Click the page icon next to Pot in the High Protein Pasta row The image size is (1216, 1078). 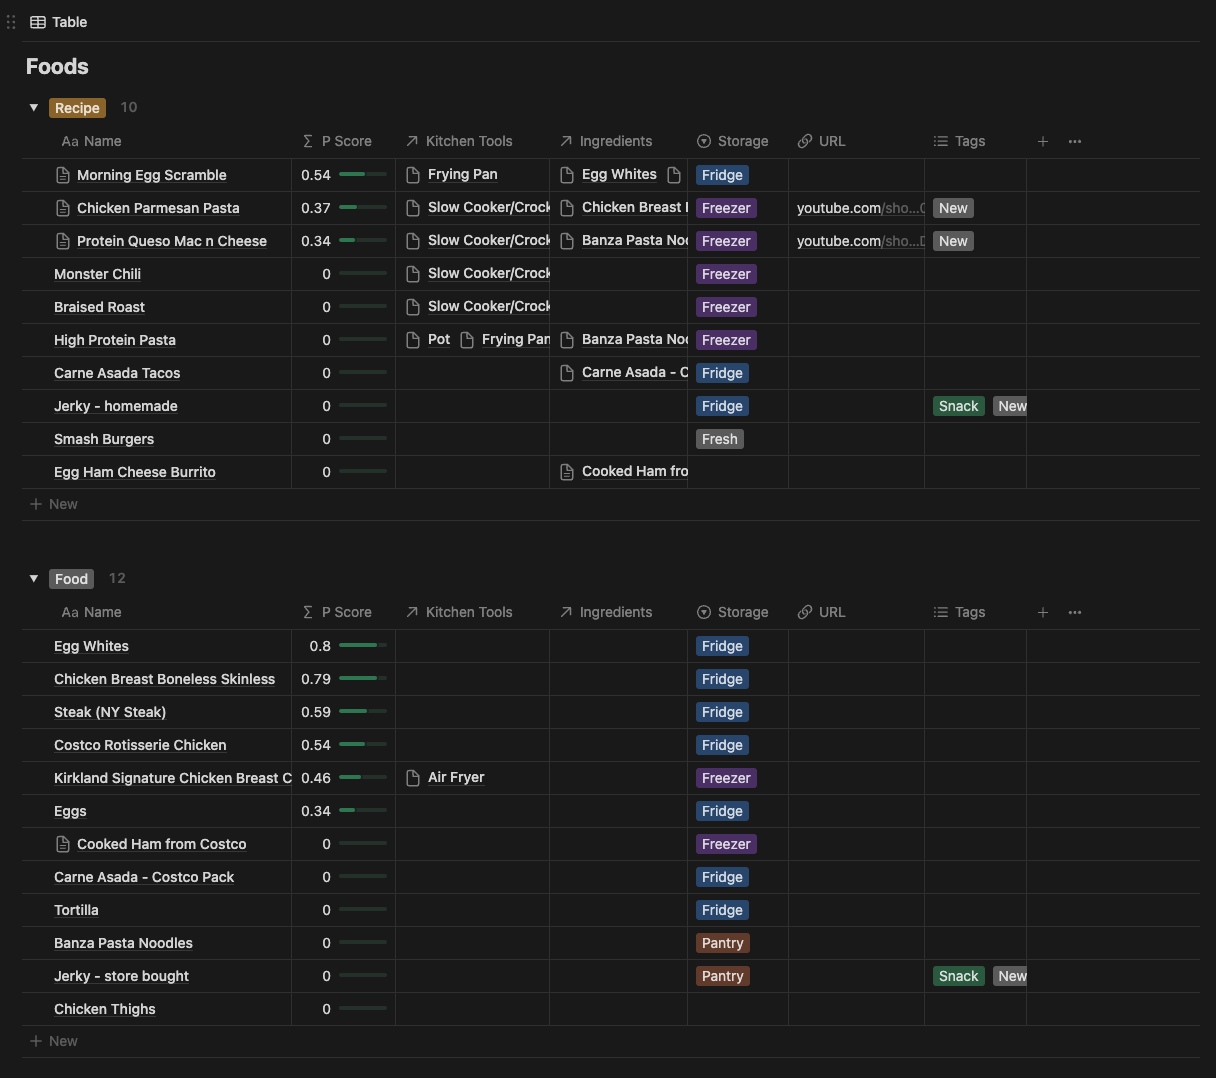(413, 340)
